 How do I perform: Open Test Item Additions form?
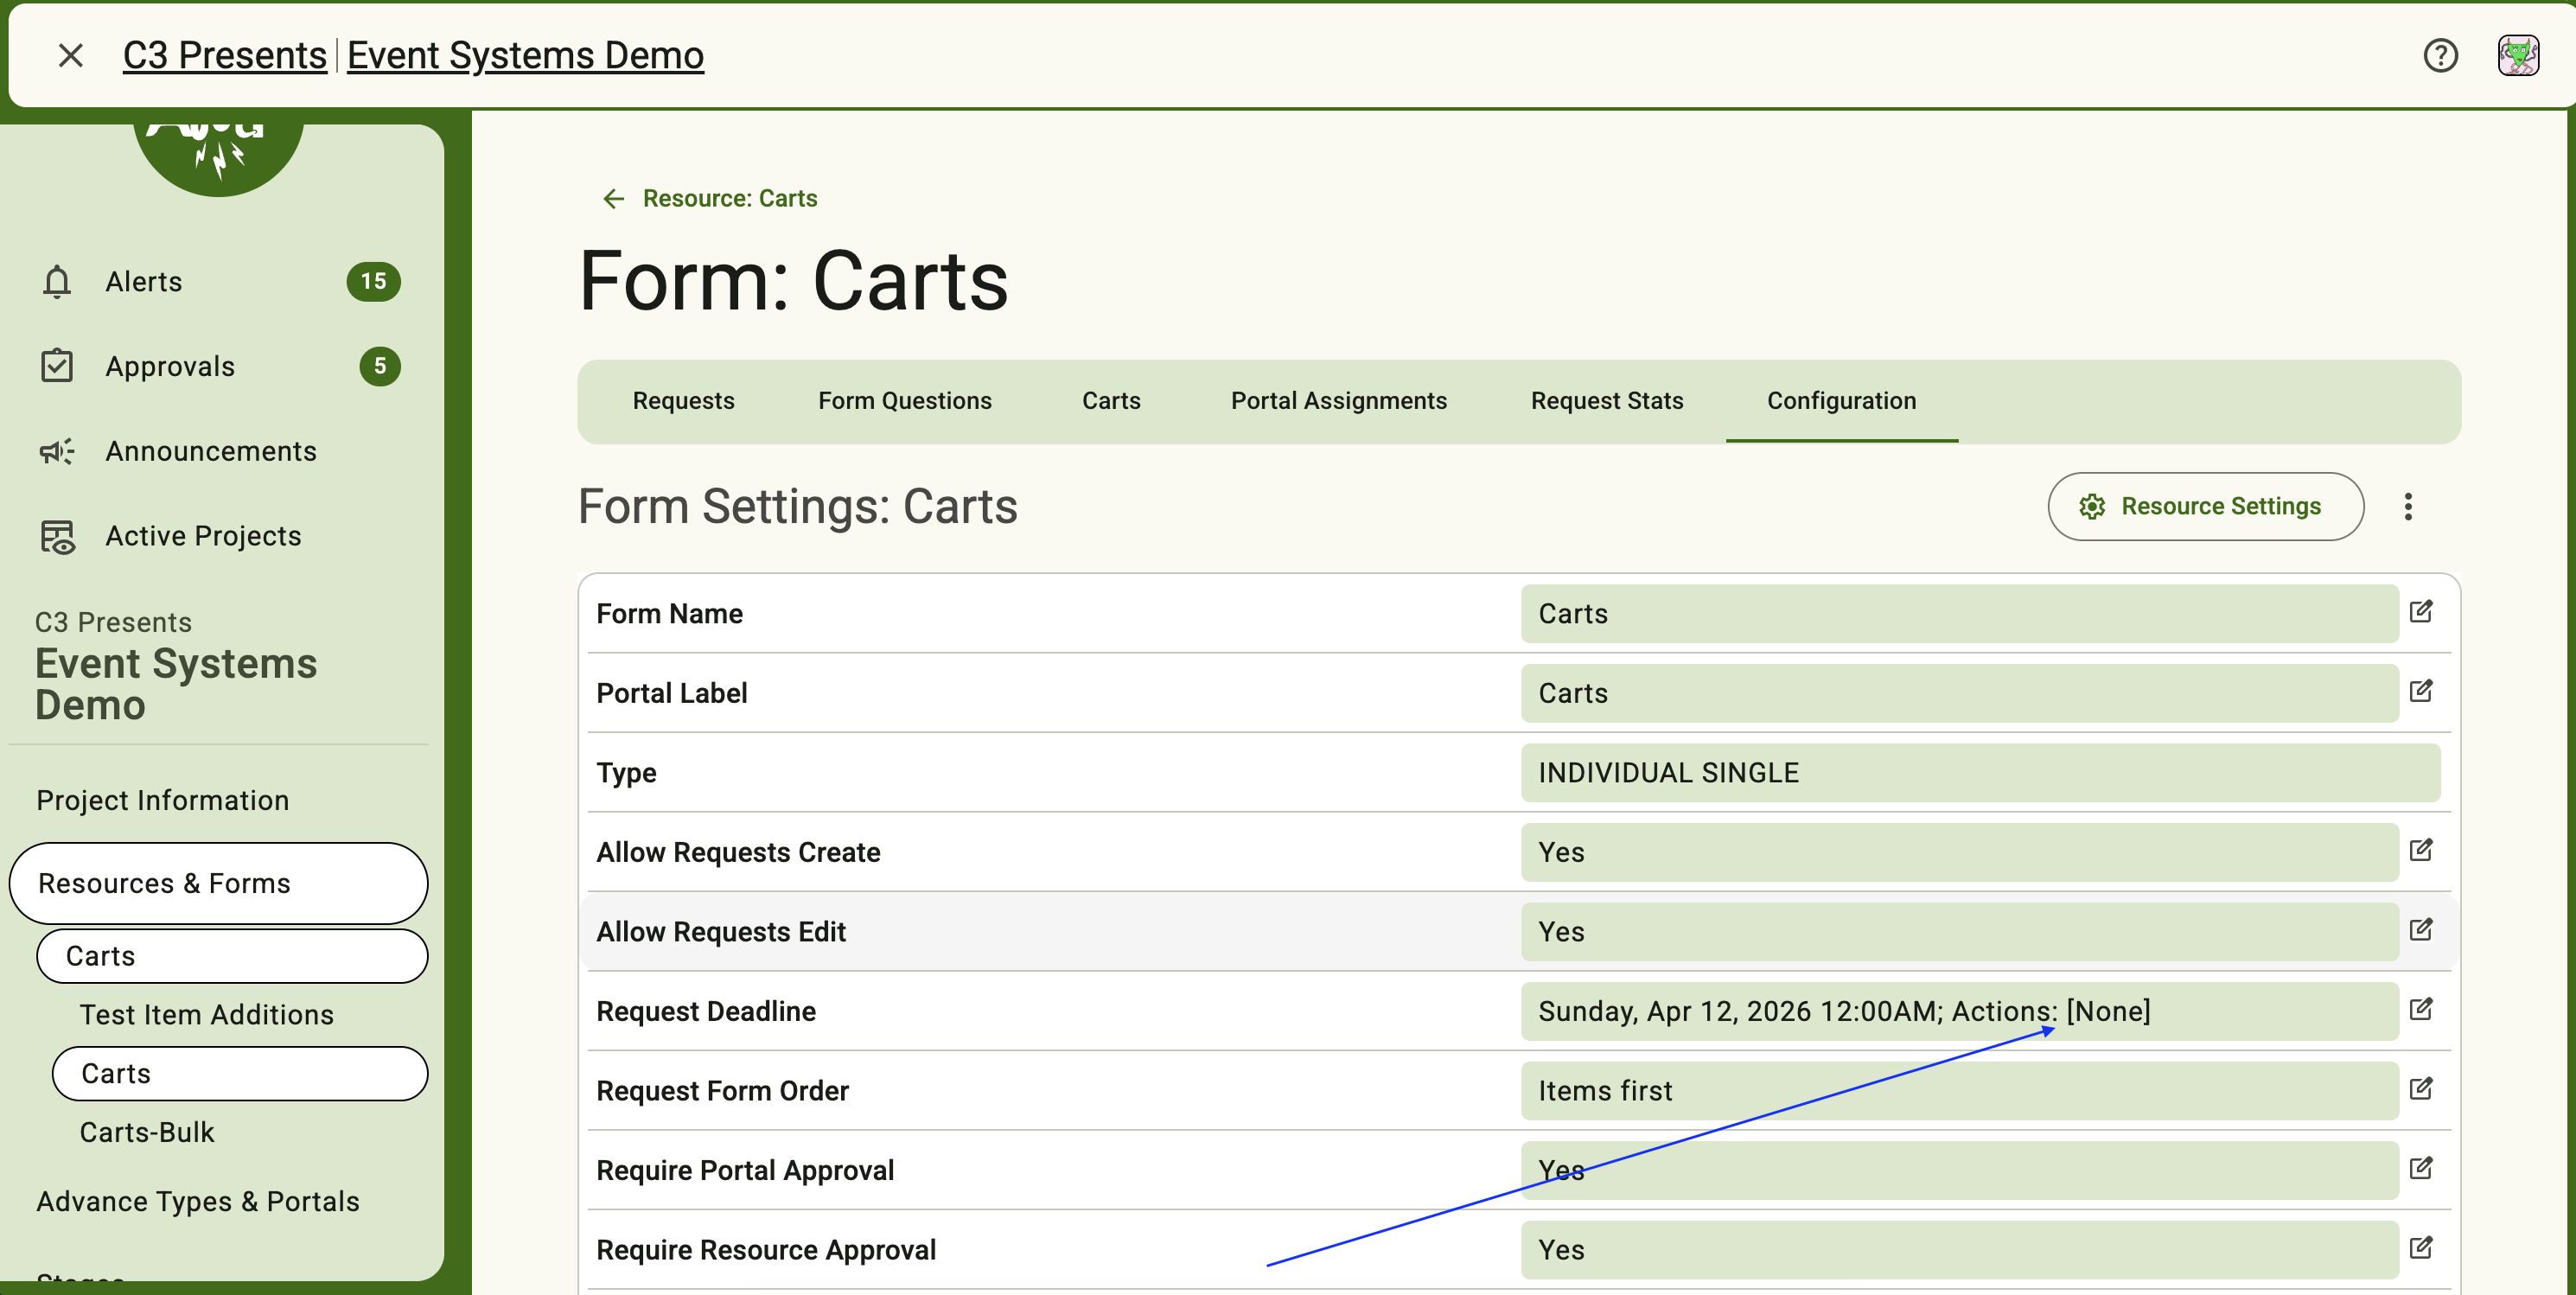206,1015
